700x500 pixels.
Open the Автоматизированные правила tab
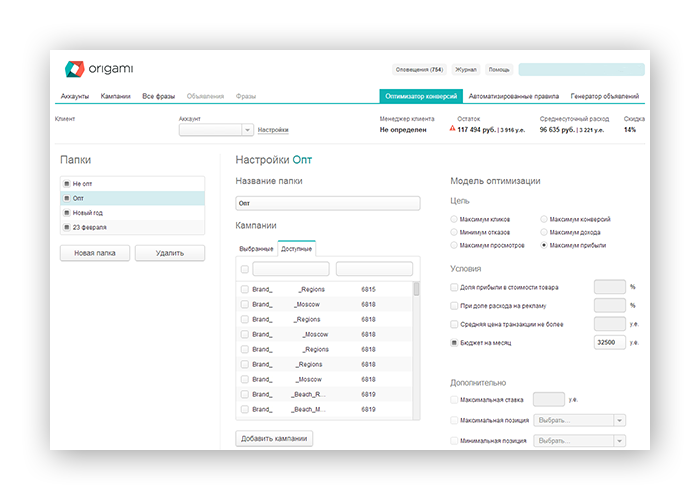point(513,96)
